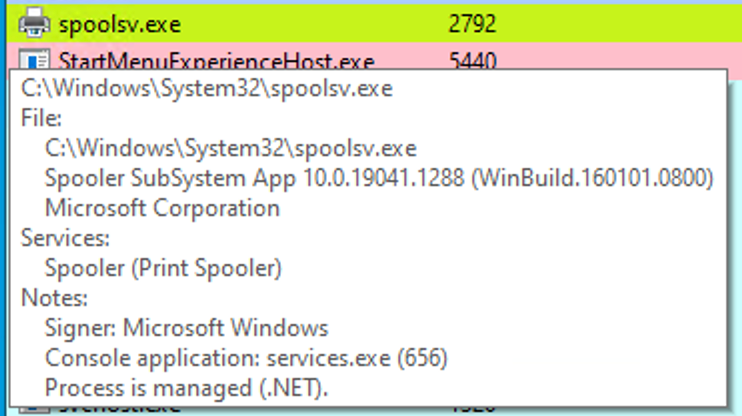742x416 pixels.
Task: Click the Spooler SubSystem App version line
Action: pyautogui.click(x=378, y=178)
